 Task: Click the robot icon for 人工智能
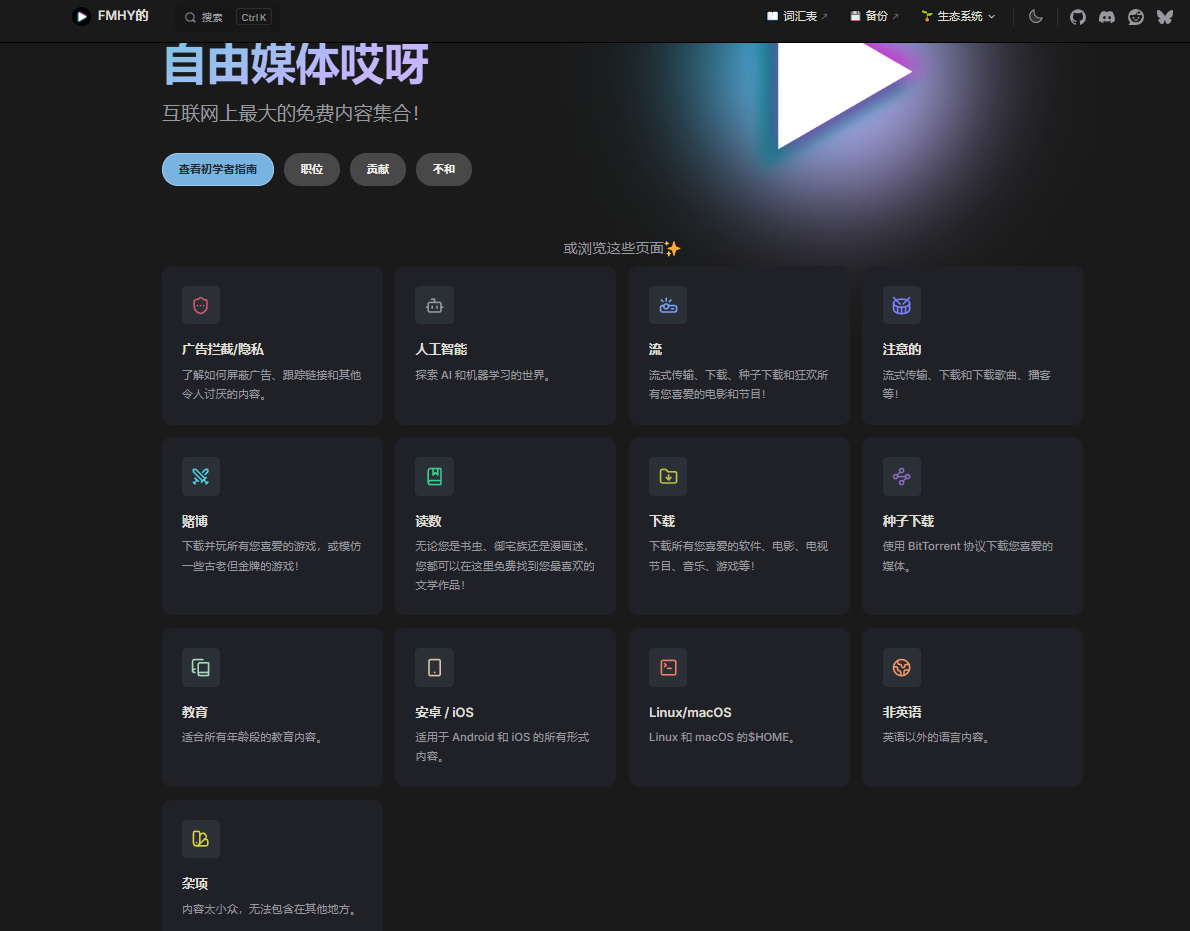pyautogui.click(x=434, y=305)
